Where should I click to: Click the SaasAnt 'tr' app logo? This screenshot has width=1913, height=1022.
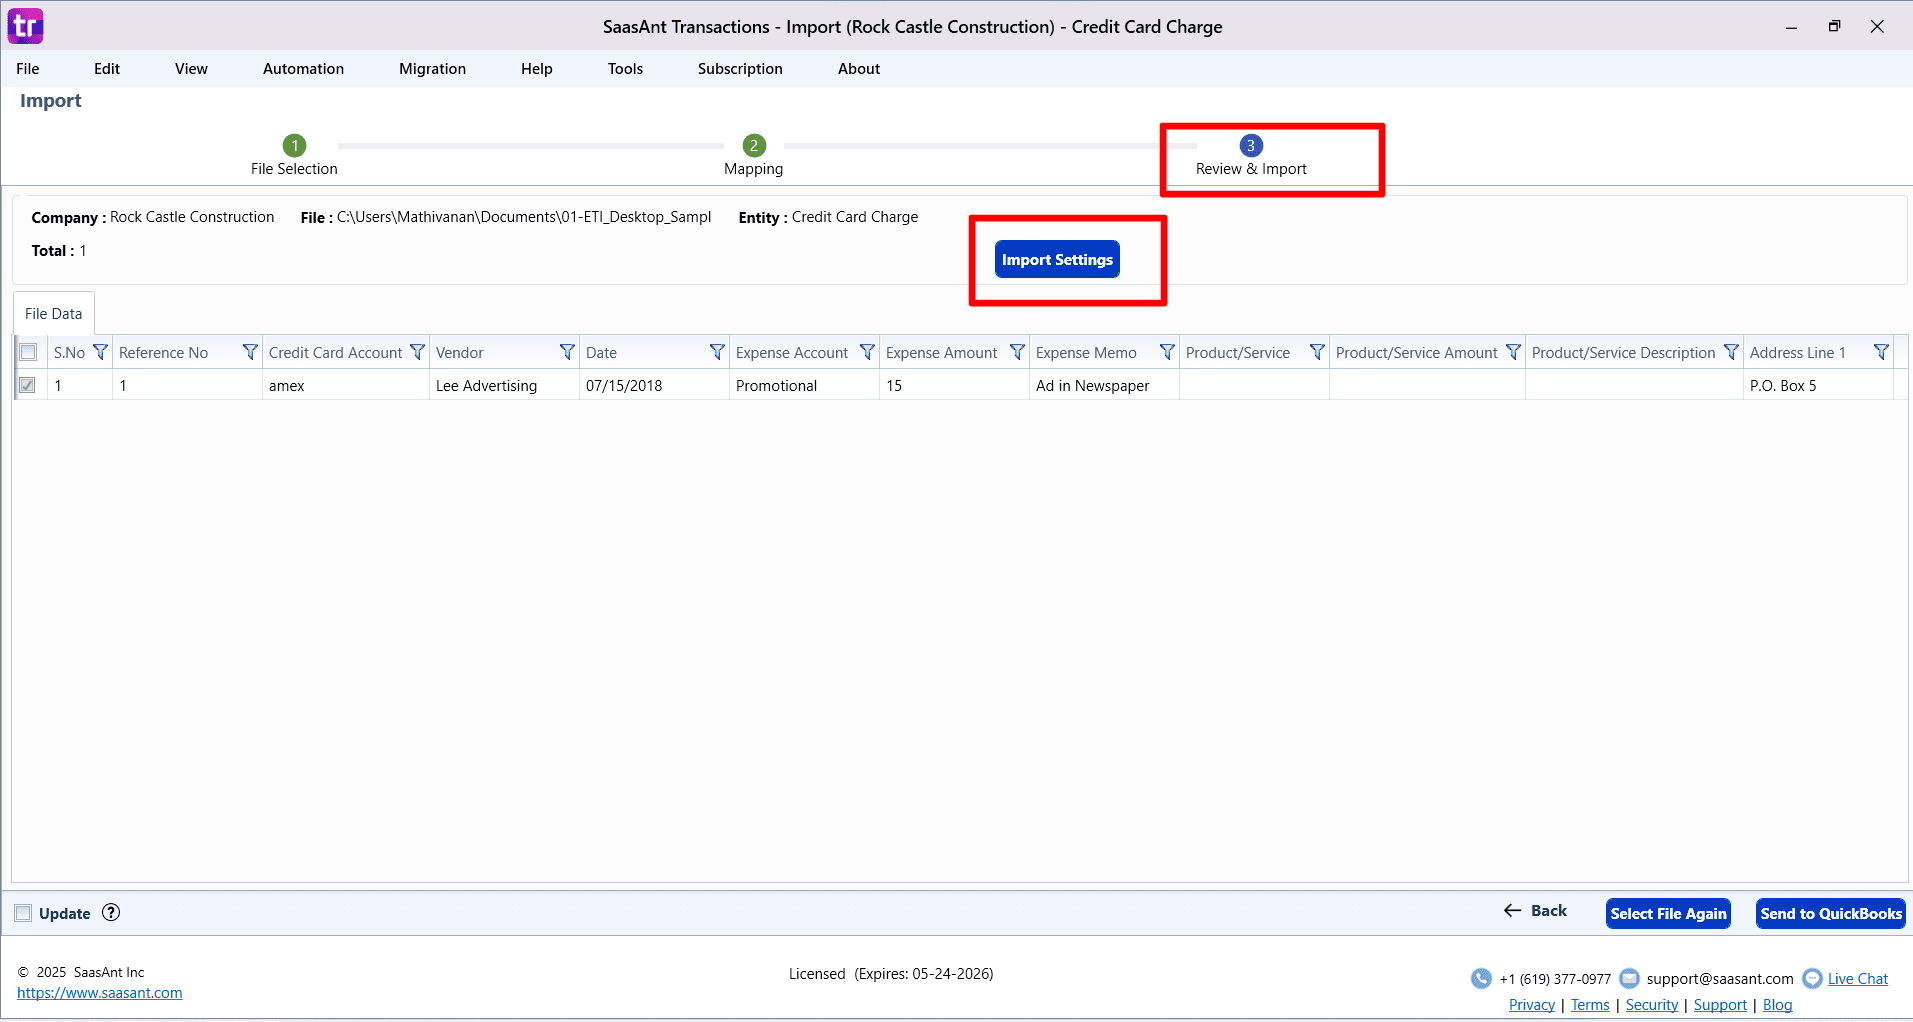pos(25,26)
